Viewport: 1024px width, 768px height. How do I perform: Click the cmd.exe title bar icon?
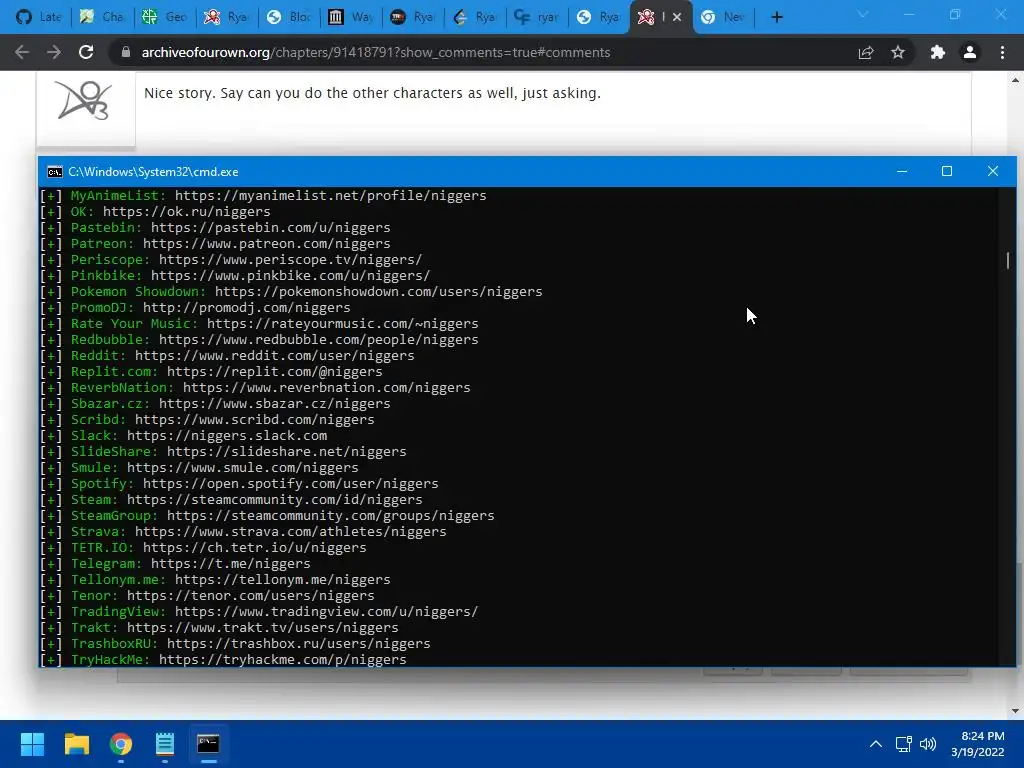point(55,172)
